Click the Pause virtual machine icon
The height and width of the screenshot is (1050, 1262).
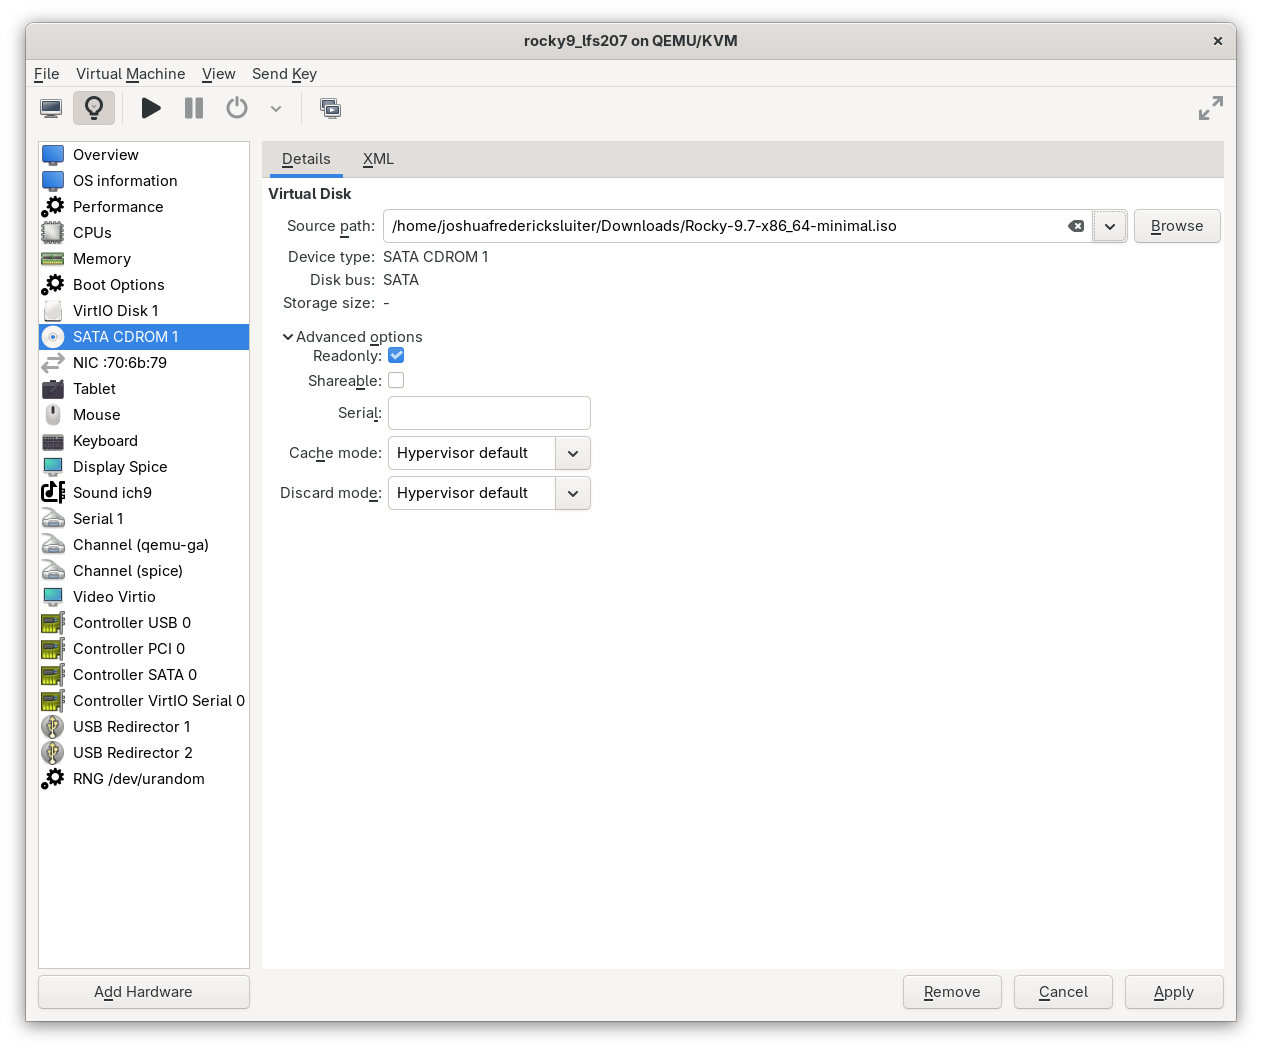(194, 108)
